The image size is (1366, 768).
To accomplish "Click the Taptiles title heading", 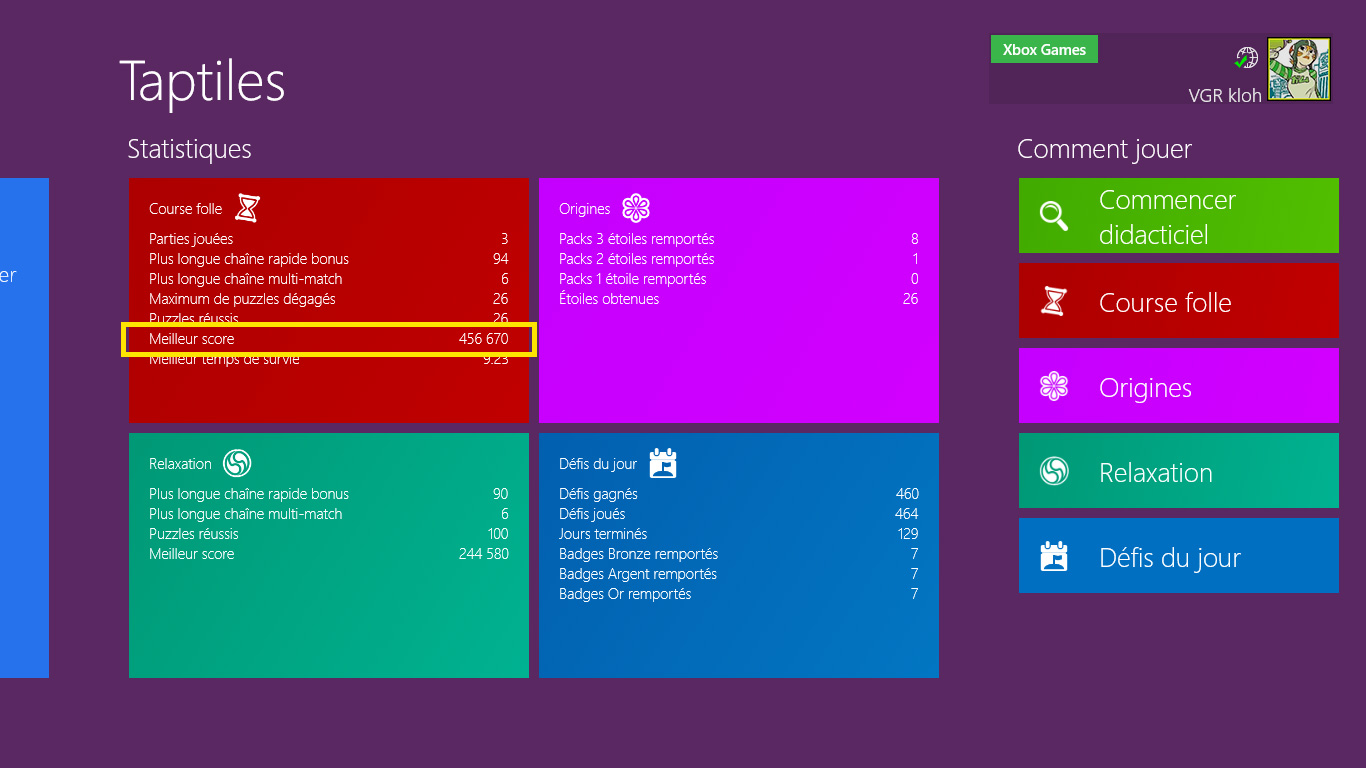I will tap(202, 82).
